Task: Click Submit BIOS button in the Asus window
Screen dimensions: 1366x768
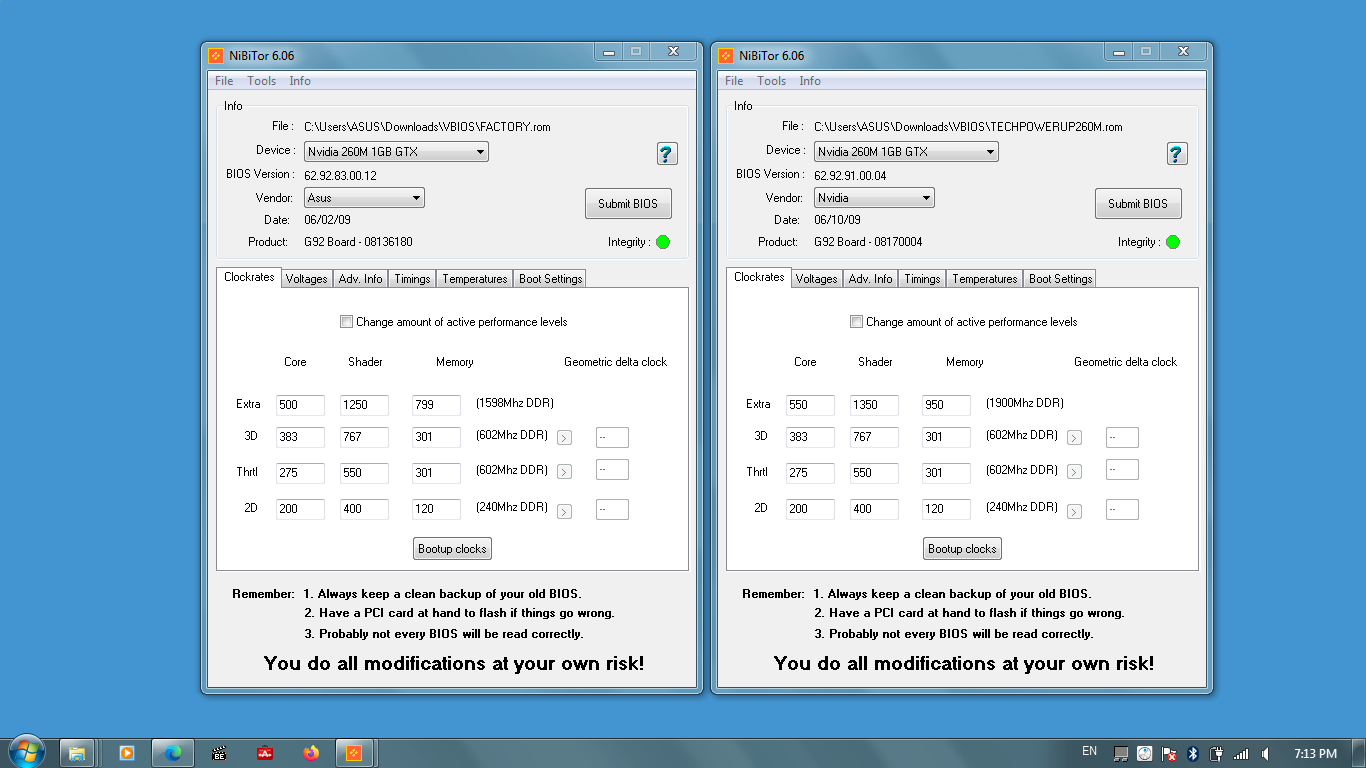Action: tap(628, 204)
